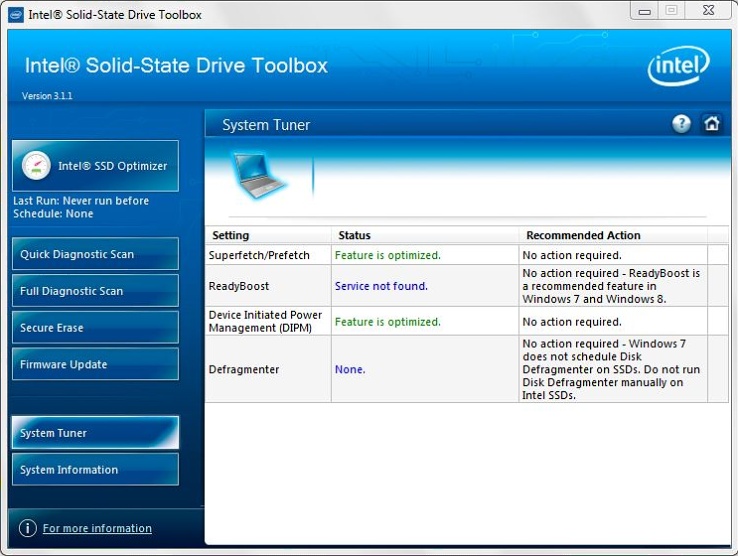Open the Firmware Update page

(95, 364)
